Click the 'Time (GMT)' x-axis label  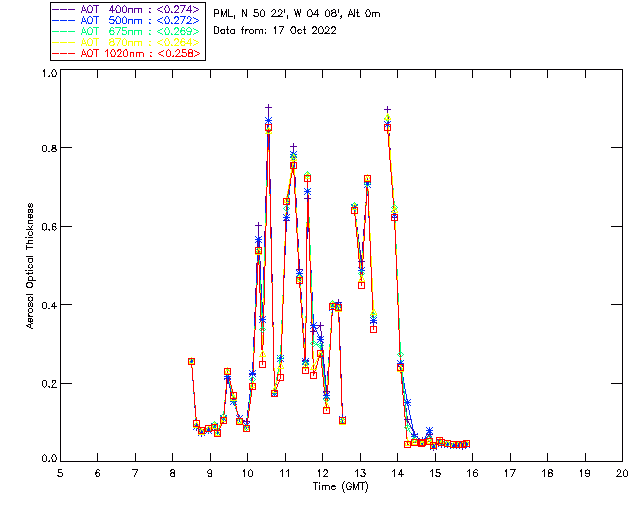341,486
